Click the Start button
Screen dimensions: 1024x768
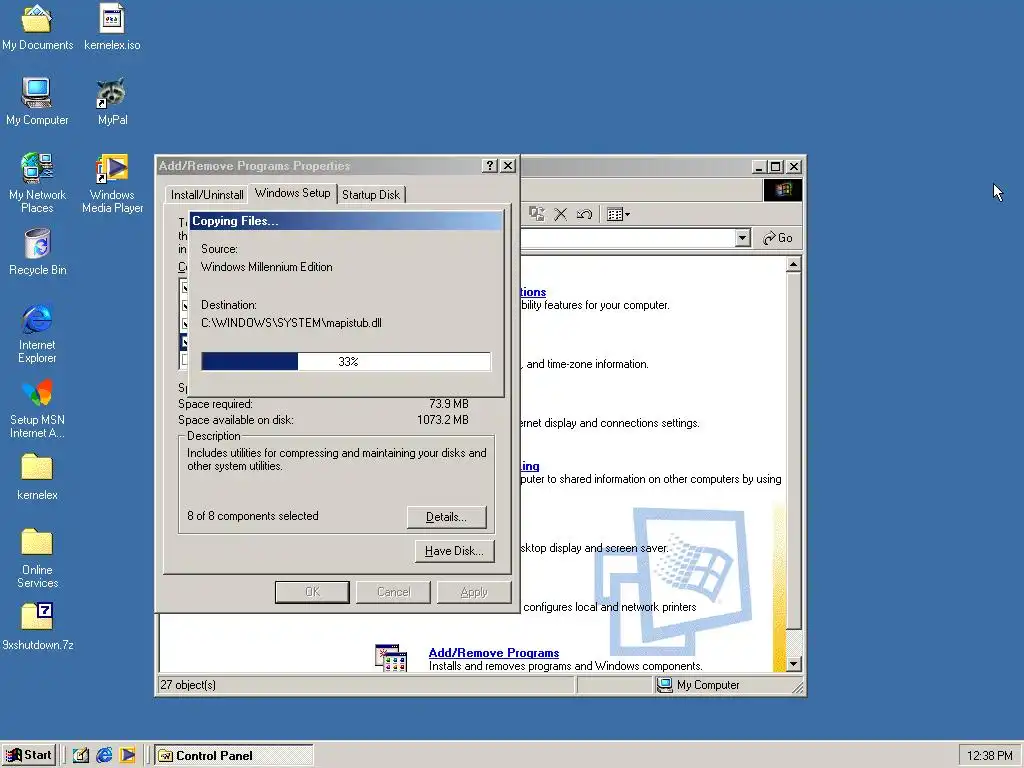[29, 755]
